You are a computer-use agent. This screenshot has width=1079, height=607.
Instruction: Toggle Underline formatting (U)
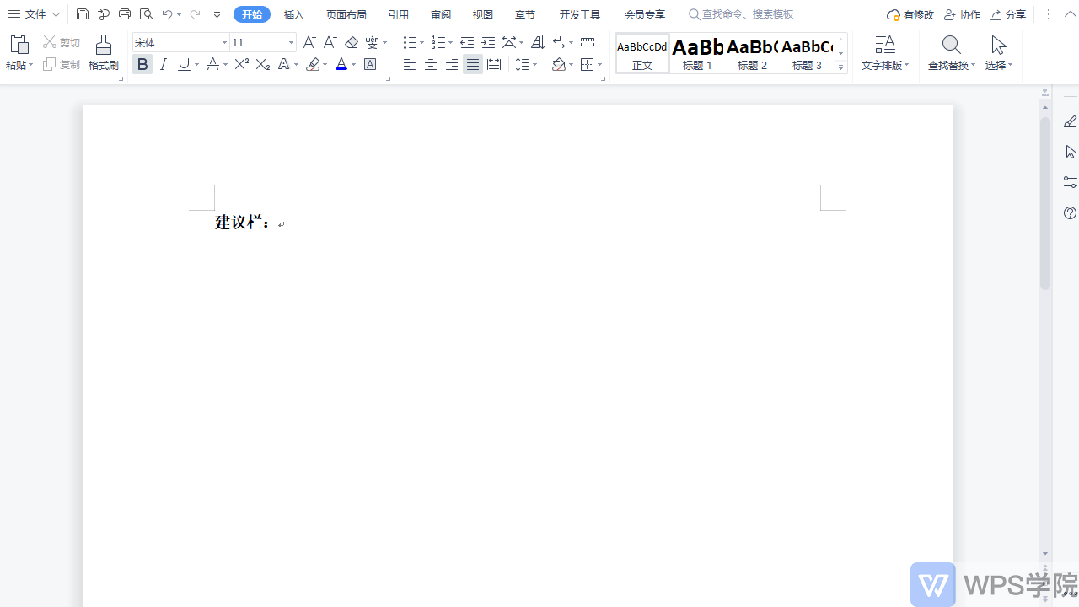point(184,64)
